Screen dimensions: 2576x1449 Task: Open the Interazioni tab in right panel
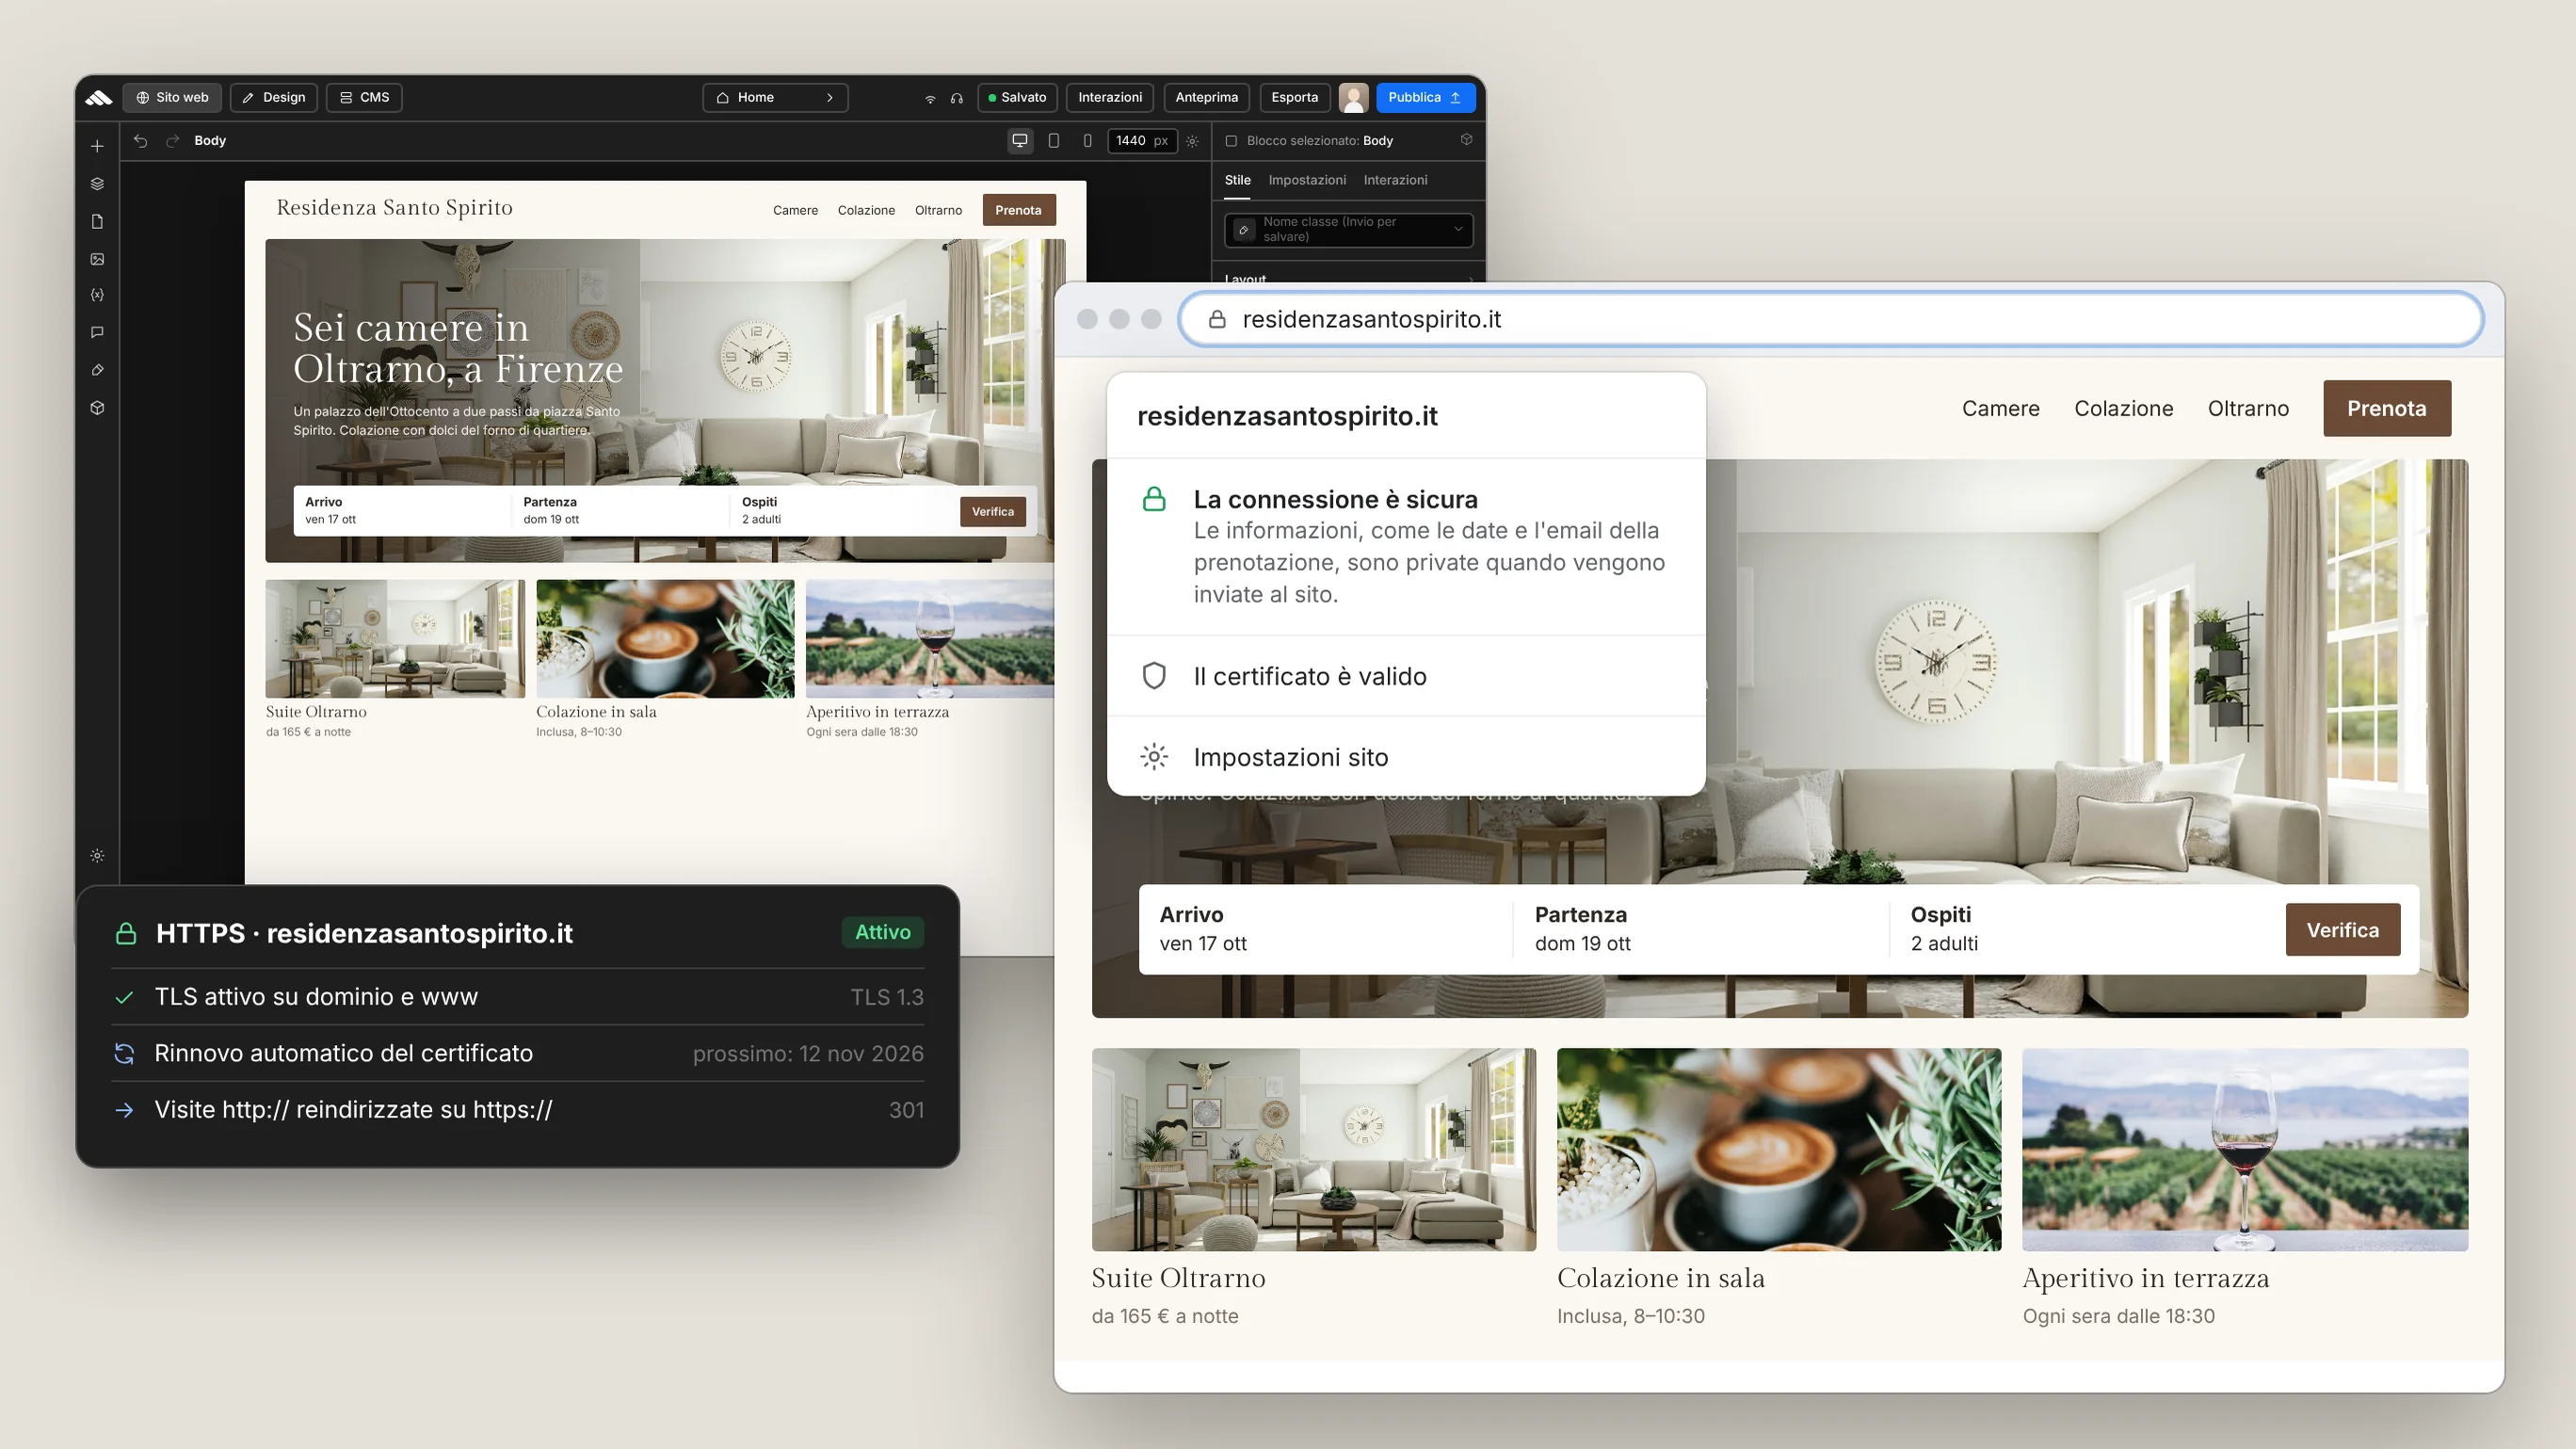click(1395, 180)
